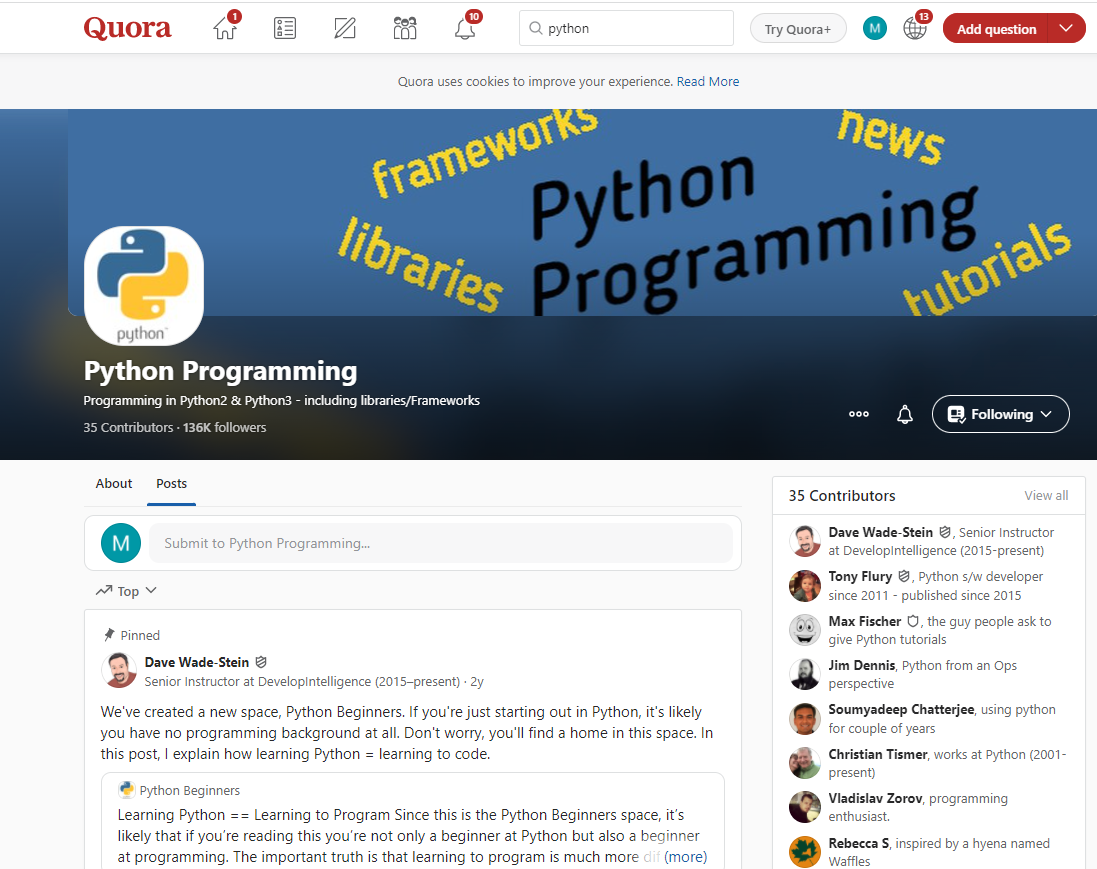
Task: Open the Answer pencil icon
Action: click(345, 29)
